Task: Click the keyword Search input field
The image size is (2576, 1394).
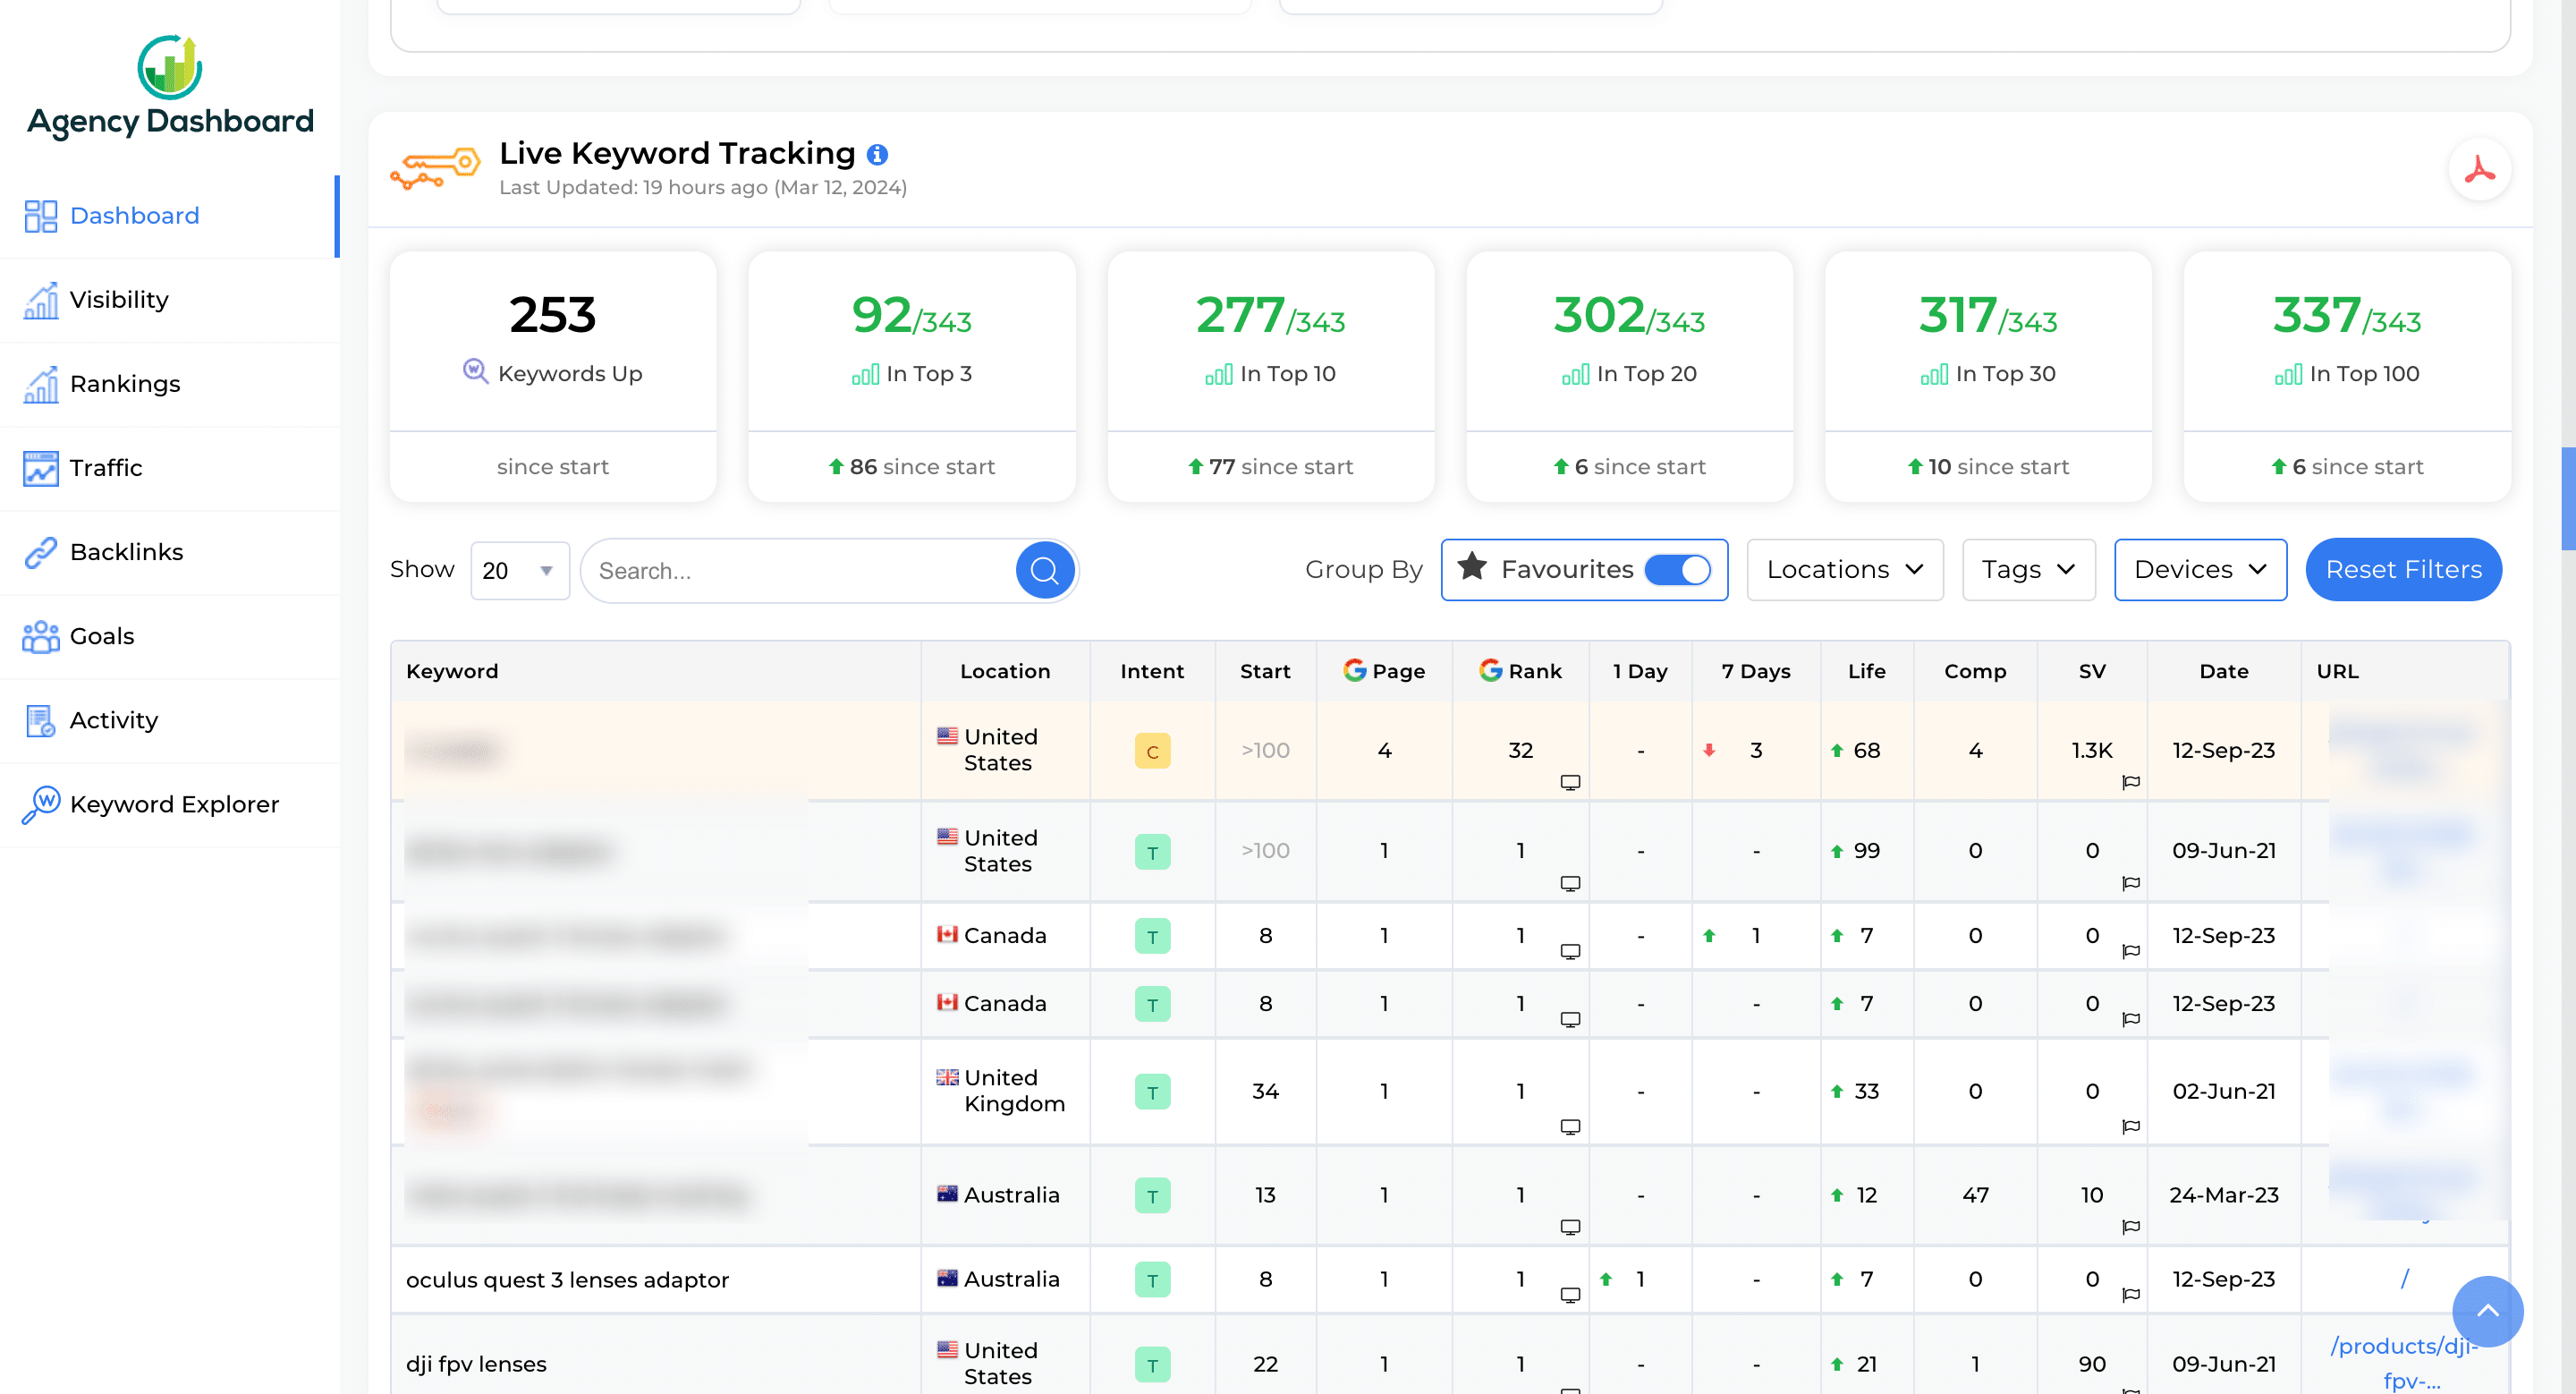Action: (800, 570)
